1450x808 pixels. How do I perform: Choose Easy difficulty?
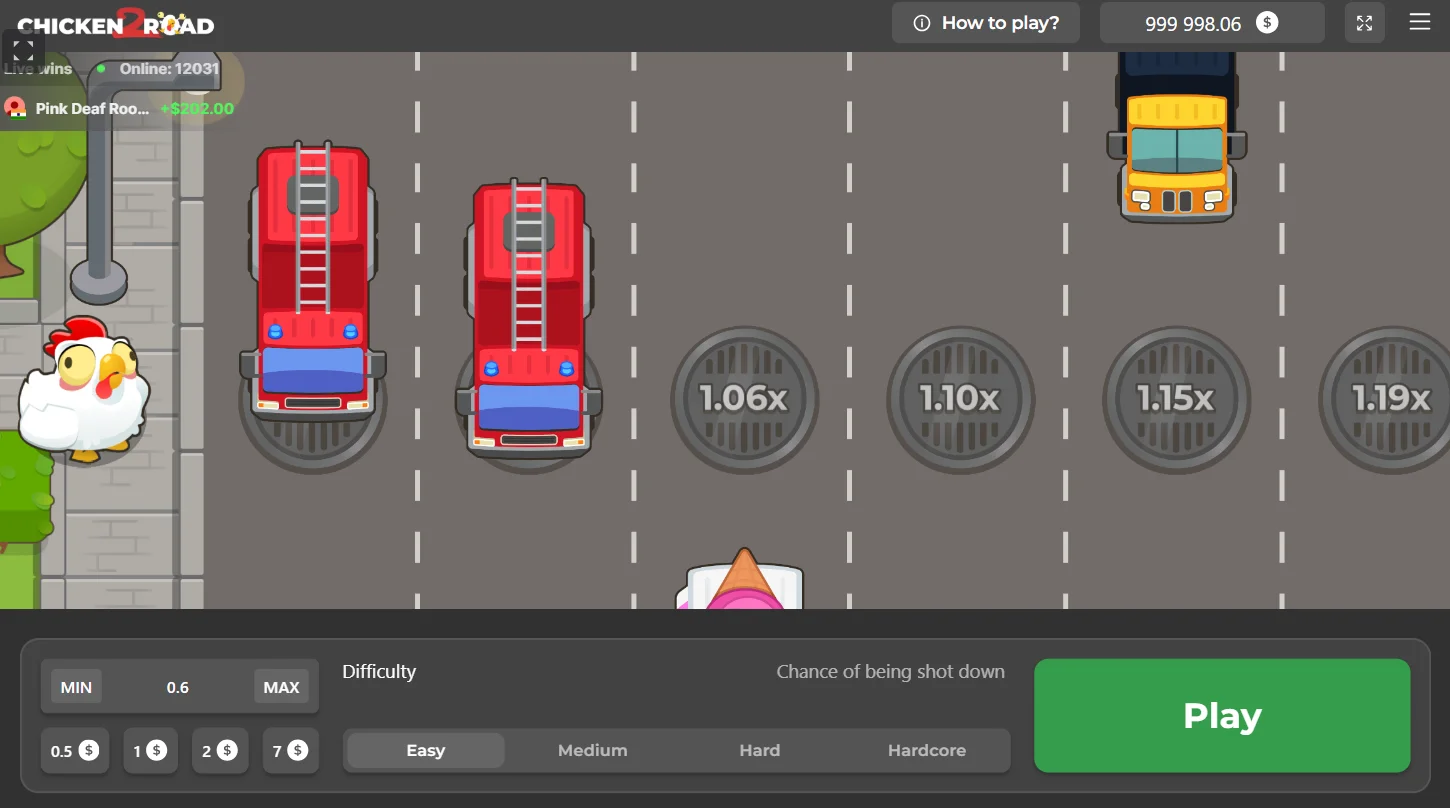[x=426, y=750]
